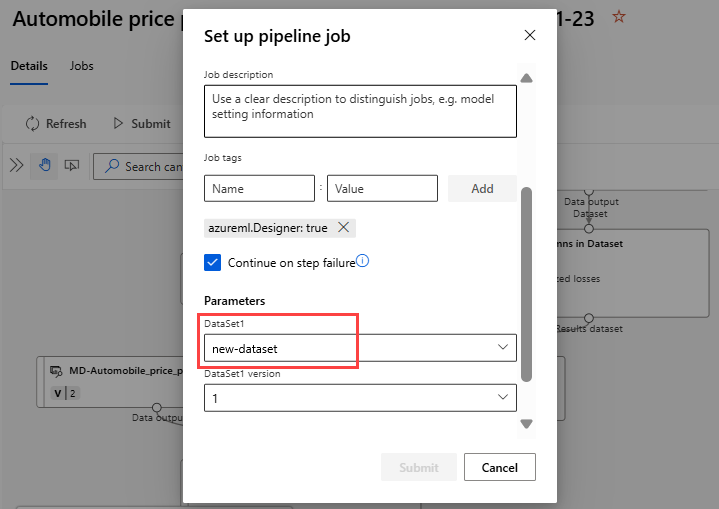The height and width of the screenshot is (509, 719).
Task: Click the Job description text area
Action: coord(360,111)
